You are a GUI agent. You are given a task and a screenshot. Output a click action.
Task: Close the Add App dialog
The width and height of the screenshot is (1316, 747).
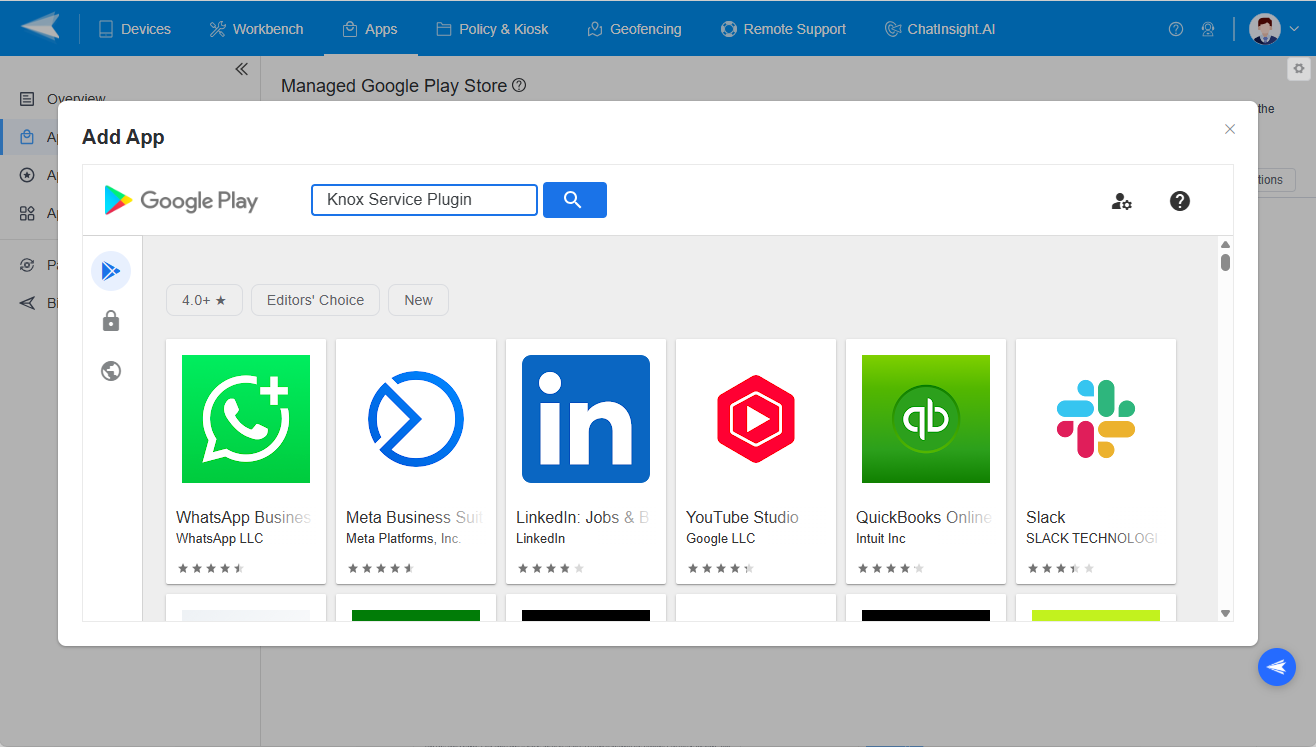point(1230,129)
